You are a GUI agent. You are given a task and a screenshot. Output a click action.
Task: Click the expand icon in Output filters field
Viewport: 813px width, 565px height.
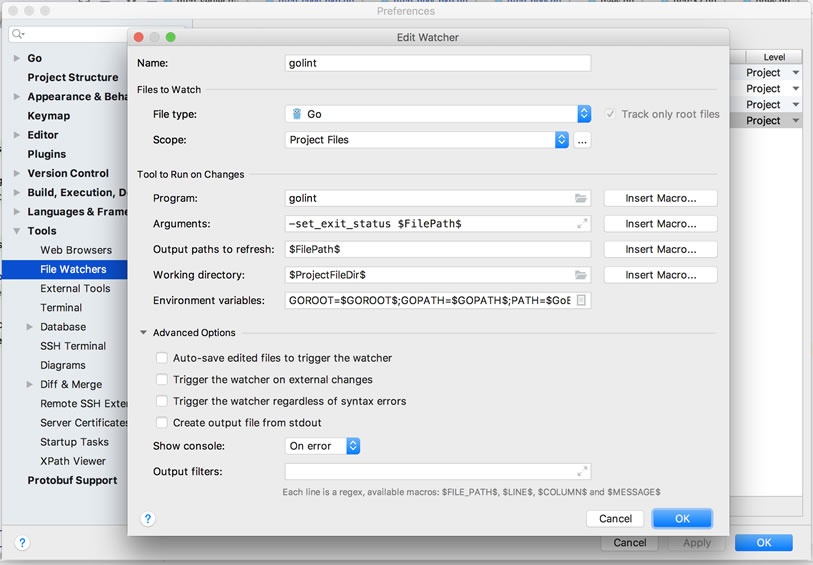[582, 471]
